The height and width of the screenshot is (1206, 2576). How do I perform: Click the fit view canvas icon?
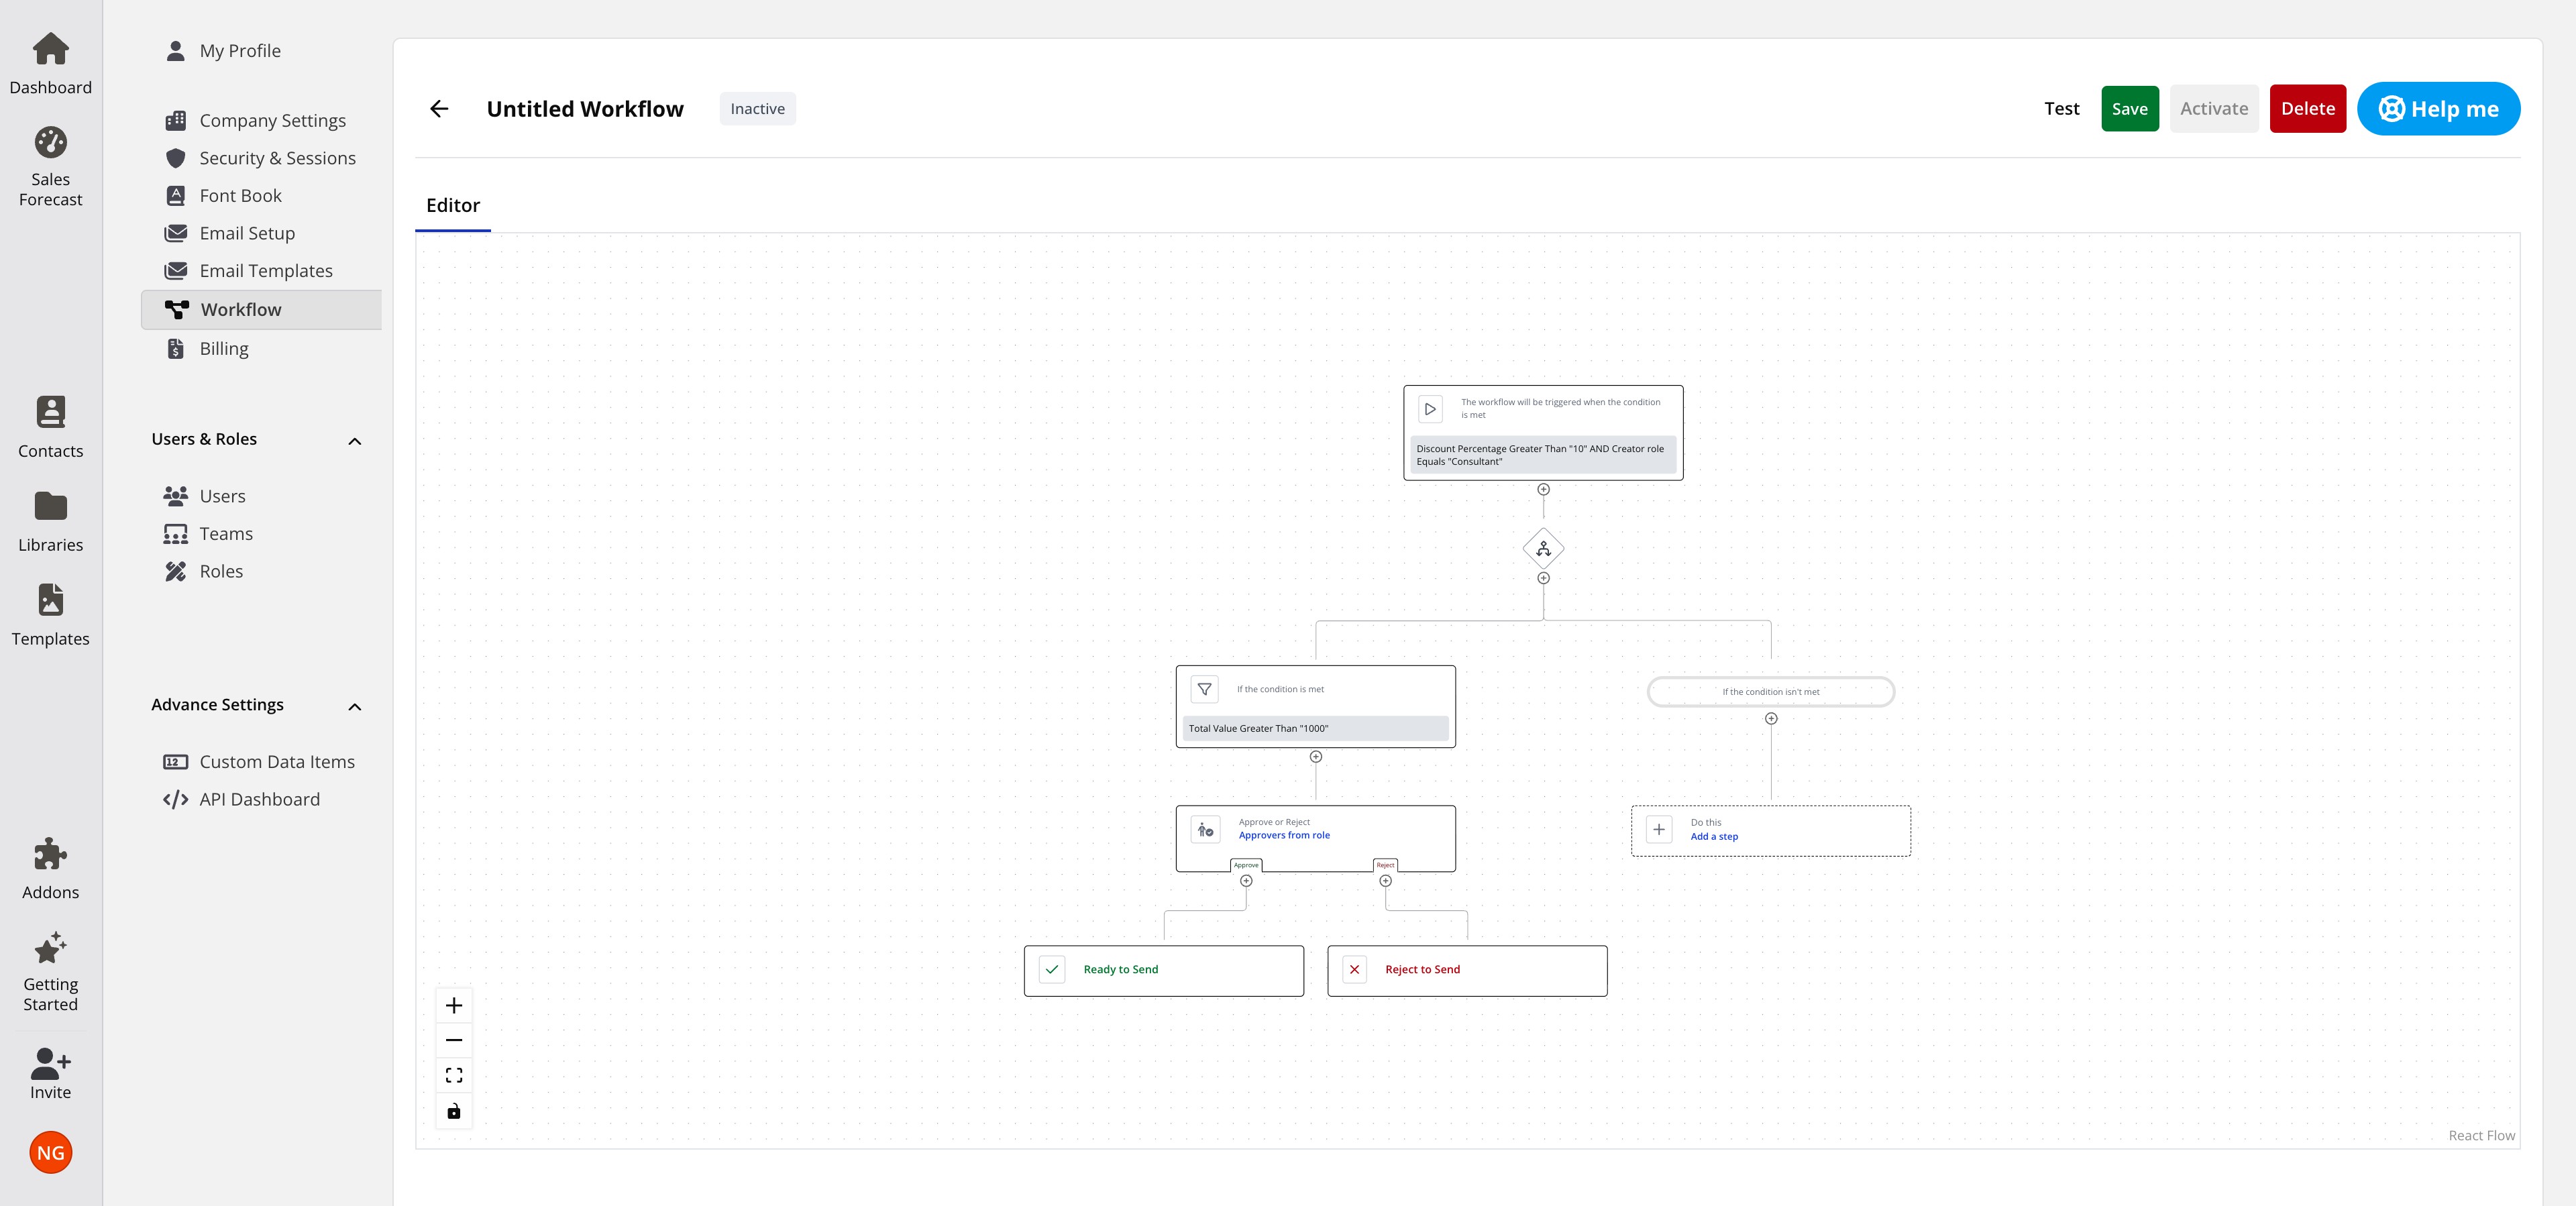(x=454, y=1075)
